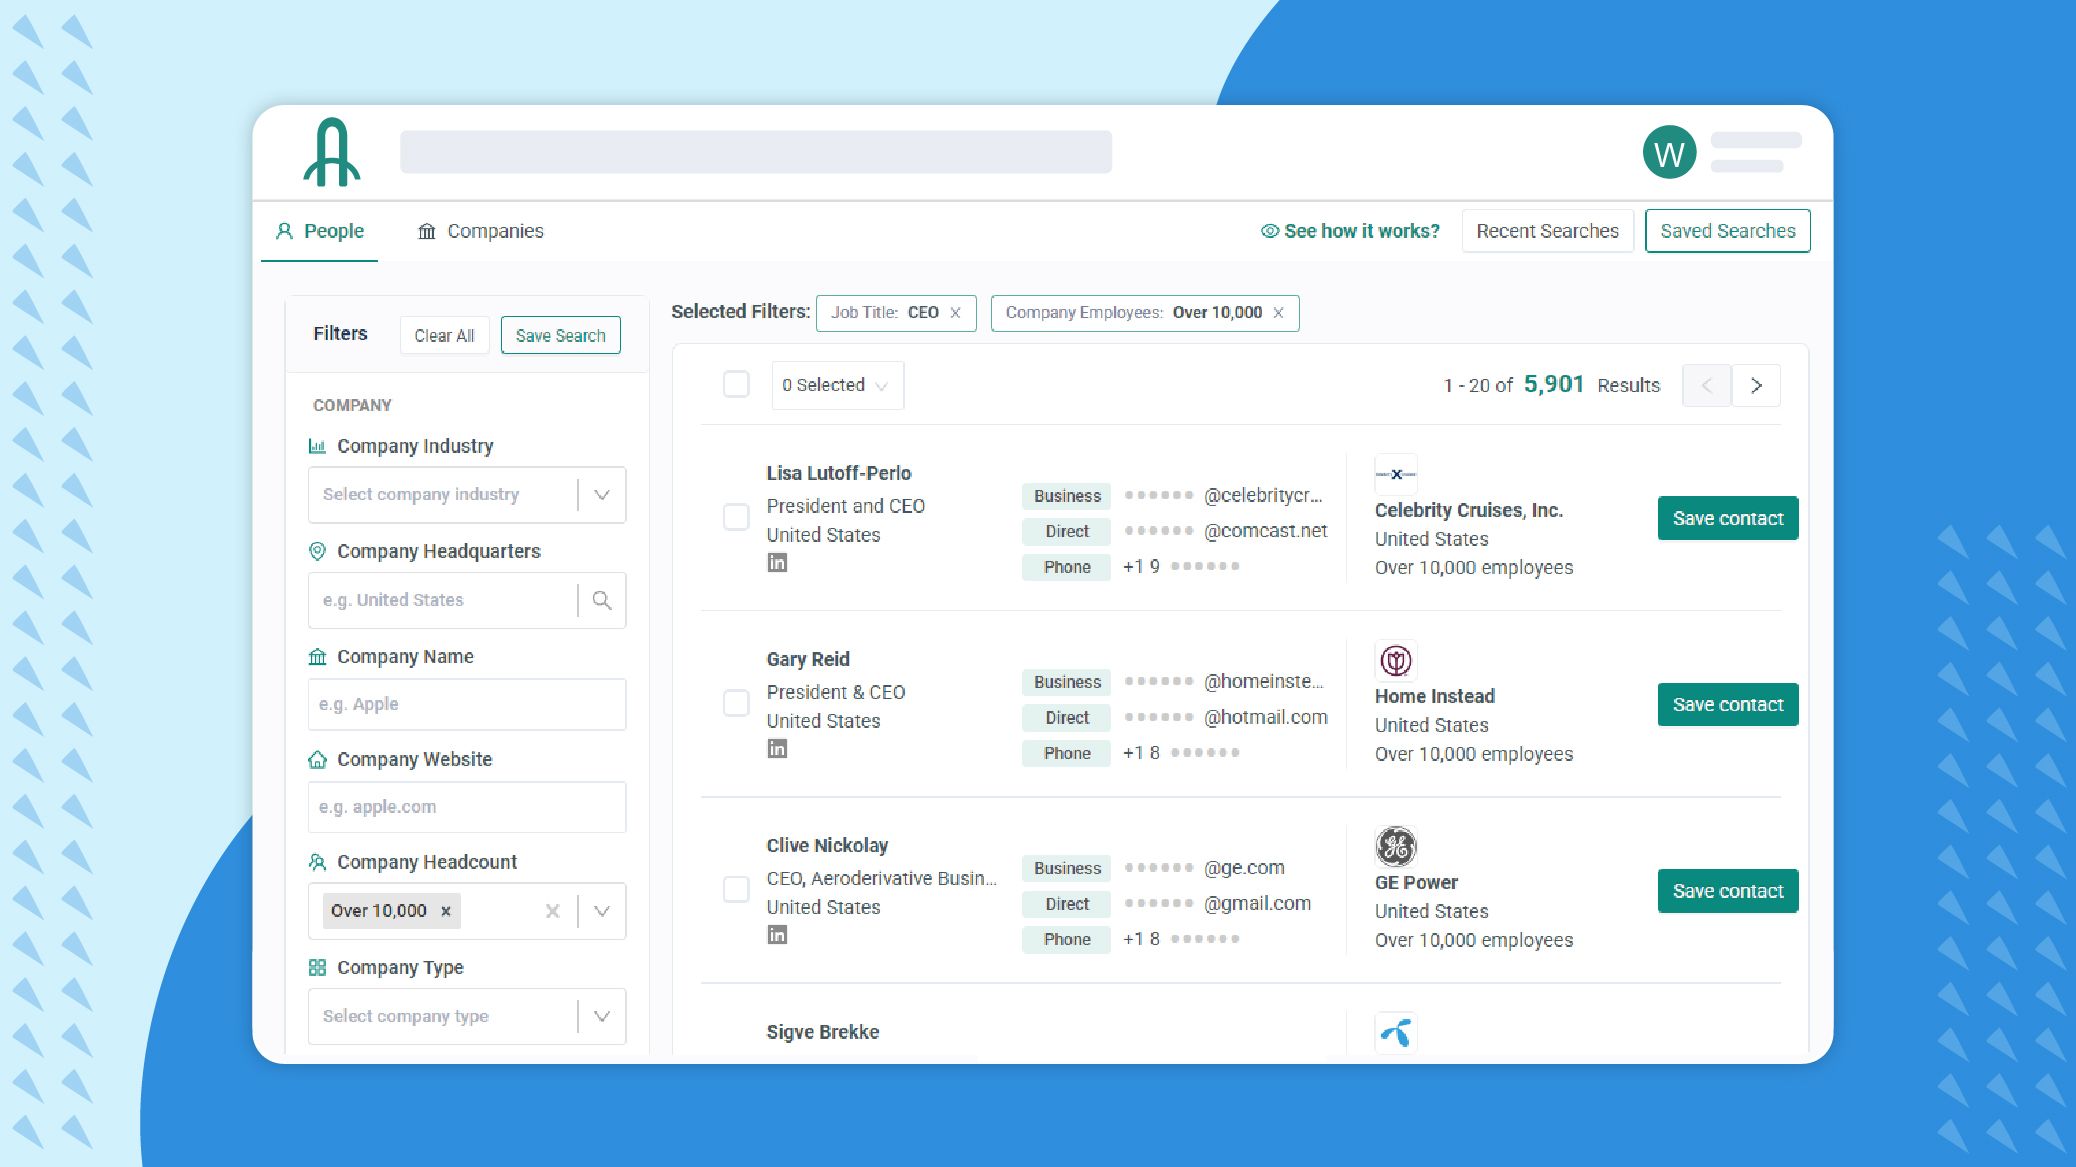This screenshot has width=2076, height=1167.
Task: Expand the Company Industry dropdown
Action: pyautogui.click(x=602, y=495)
